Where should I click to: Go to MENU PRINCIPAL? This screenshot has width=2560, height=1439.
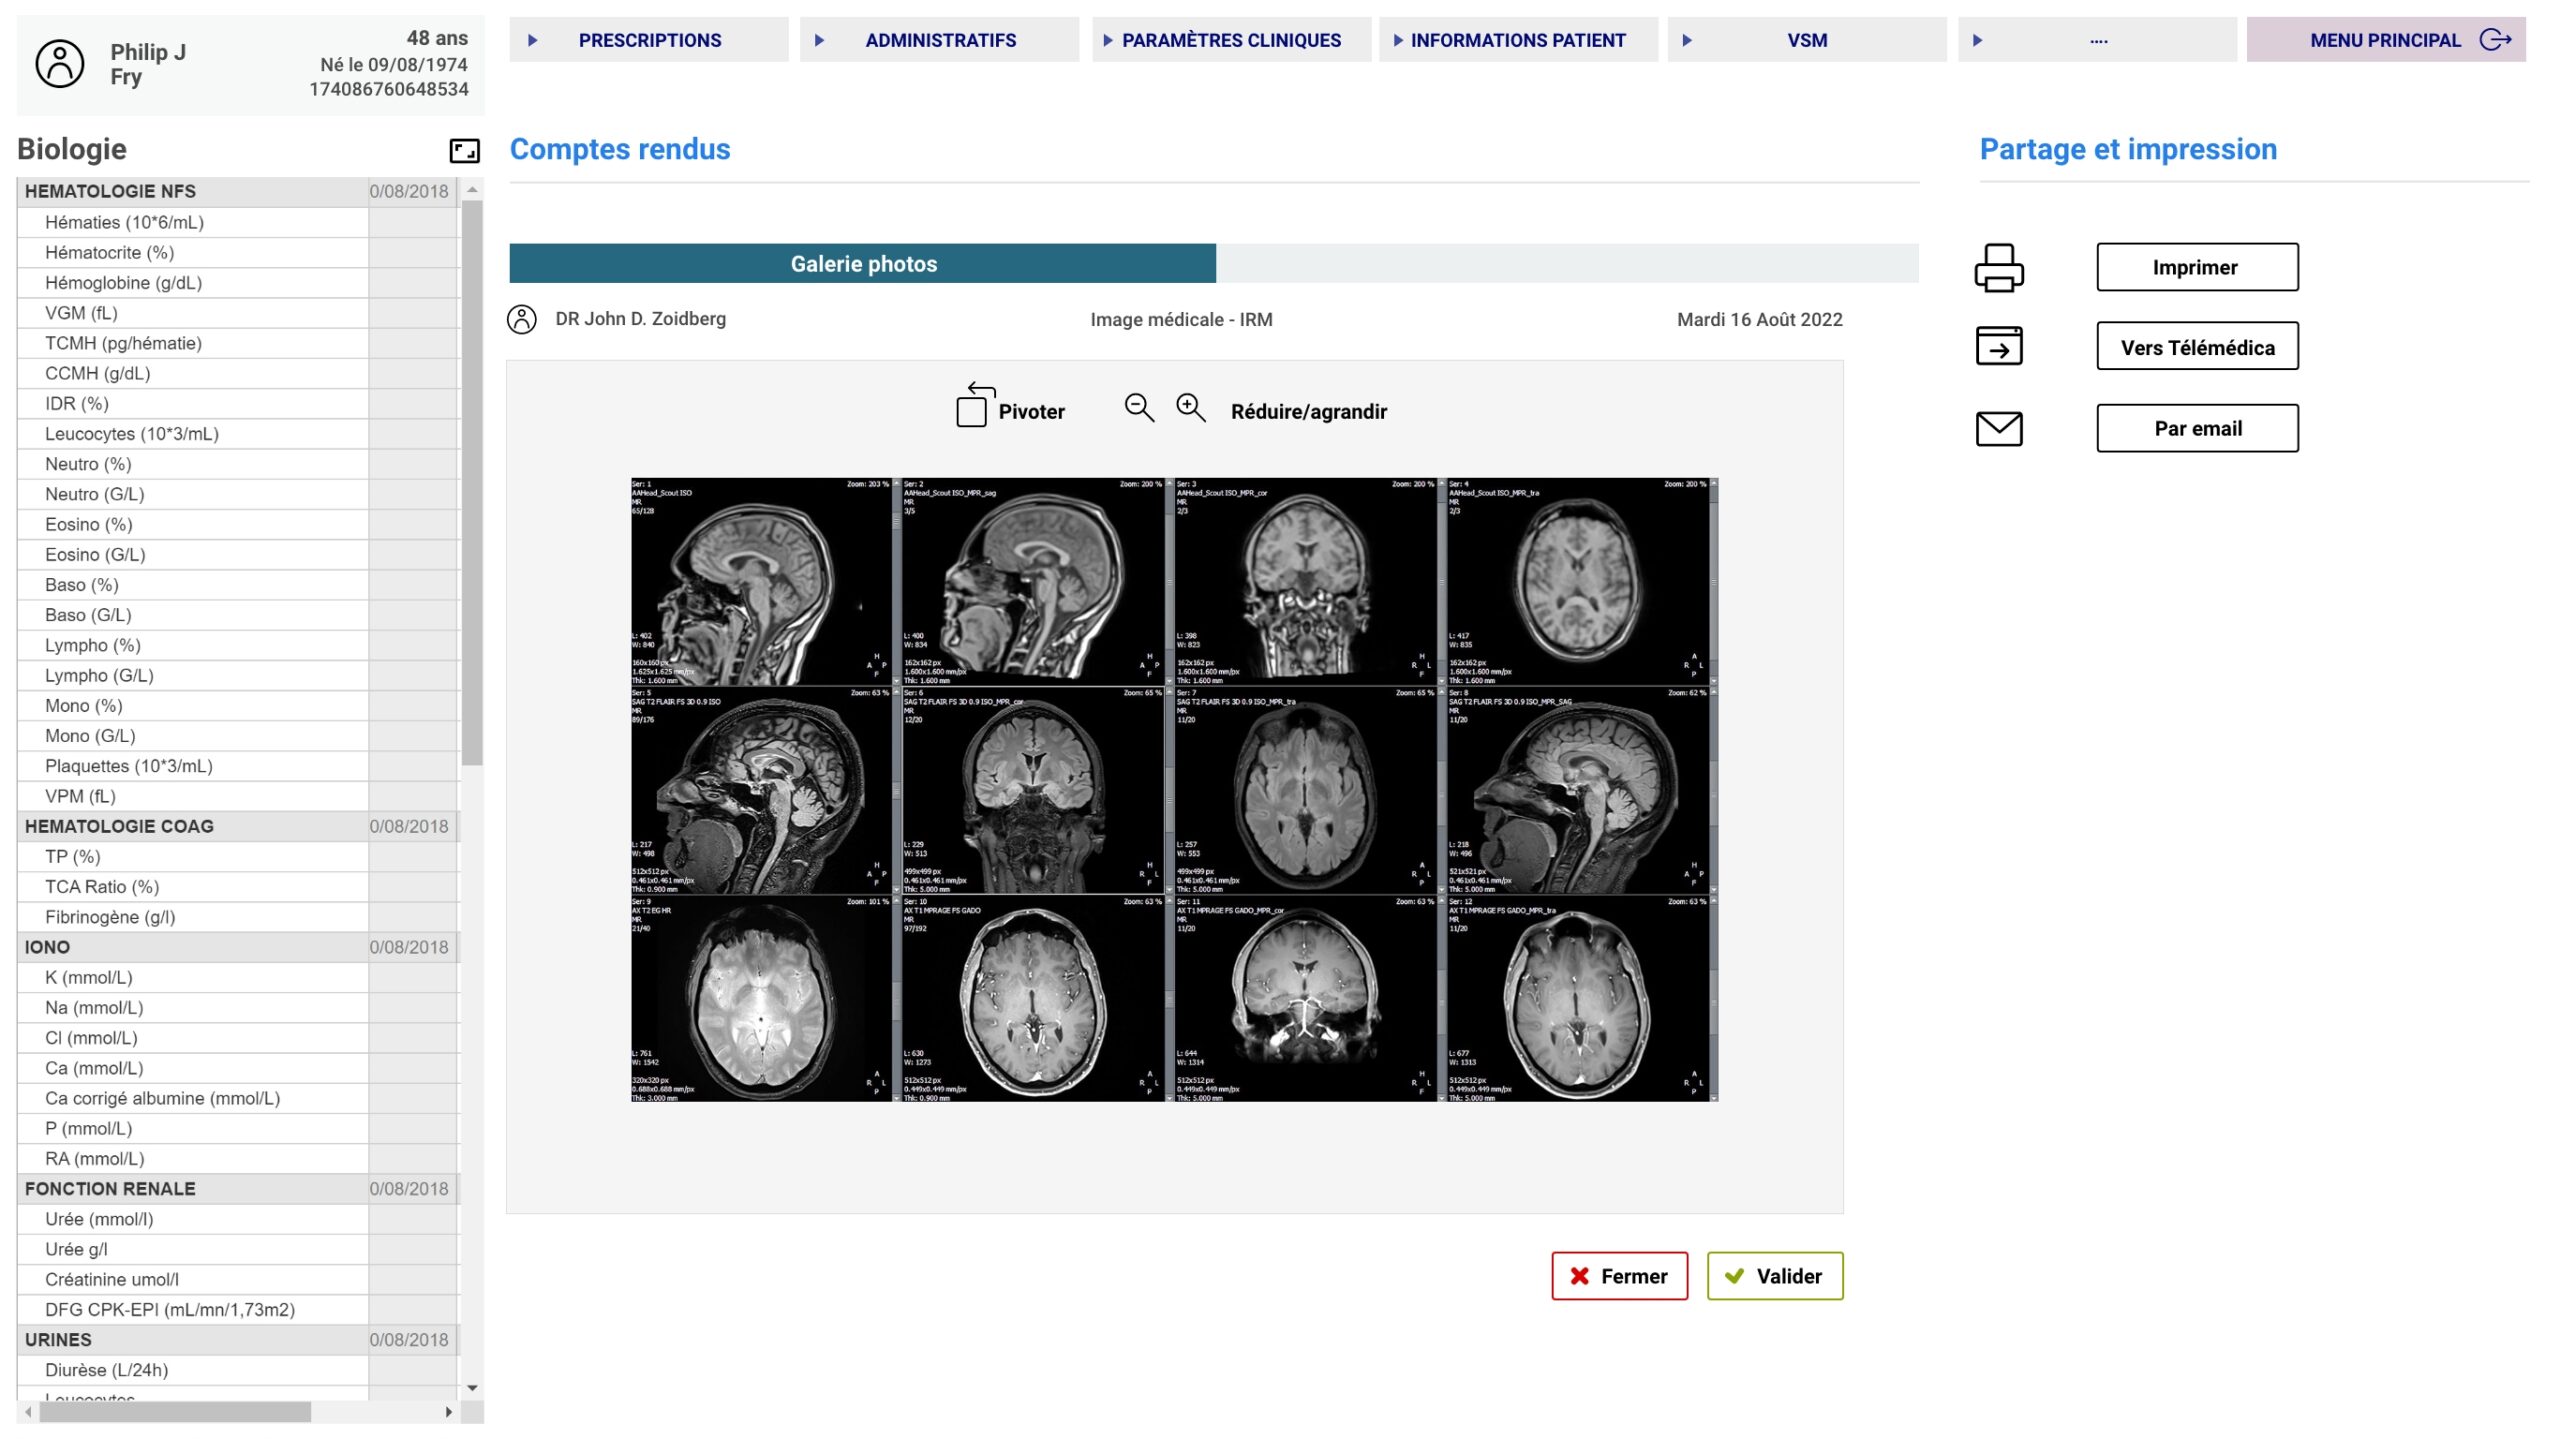tap(2384, 40)
